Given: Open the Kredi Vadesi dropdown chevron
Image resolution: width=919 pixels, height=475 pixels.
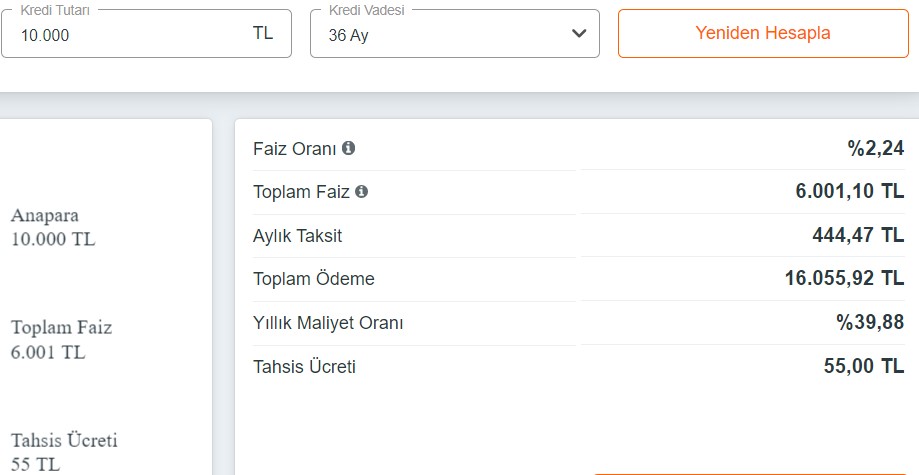Looking at the screenshot, I should coord(579,33).
